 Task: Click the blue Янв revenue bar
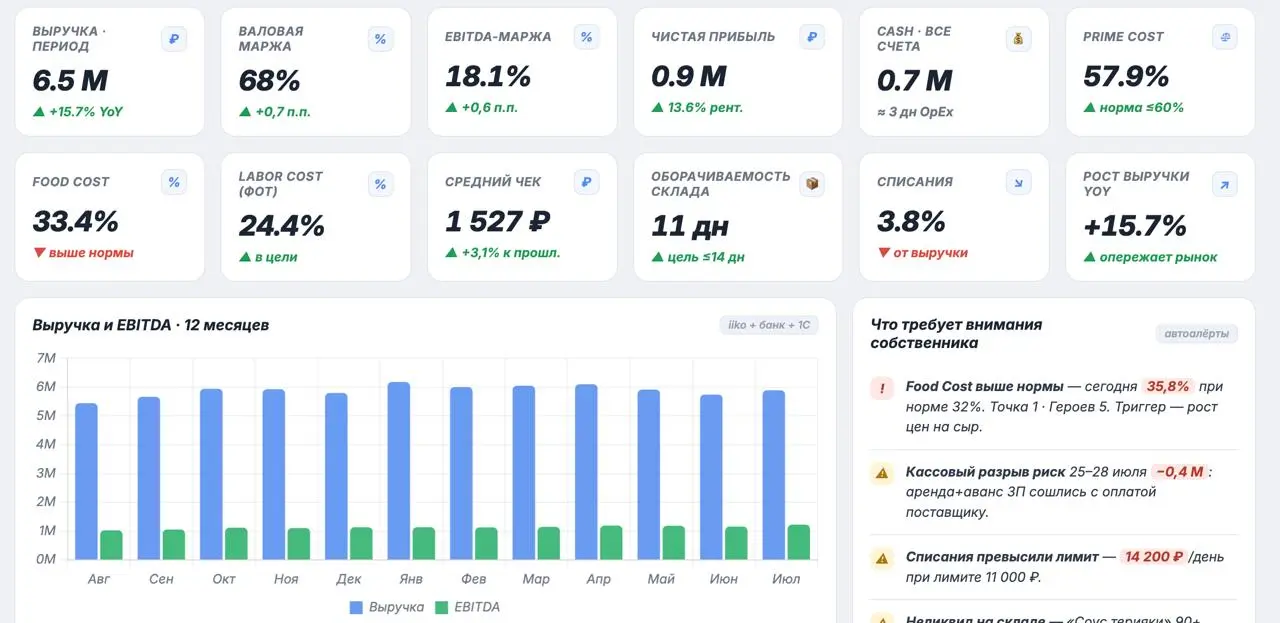point(398,471)
